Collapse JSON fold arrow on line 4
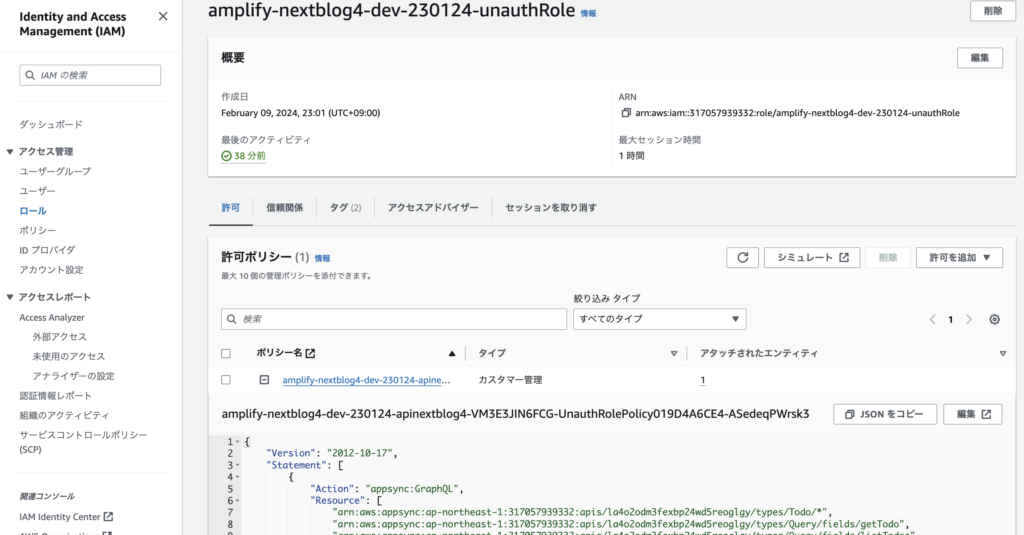This screenshot has height=535, width=1024. coord(237,477)
